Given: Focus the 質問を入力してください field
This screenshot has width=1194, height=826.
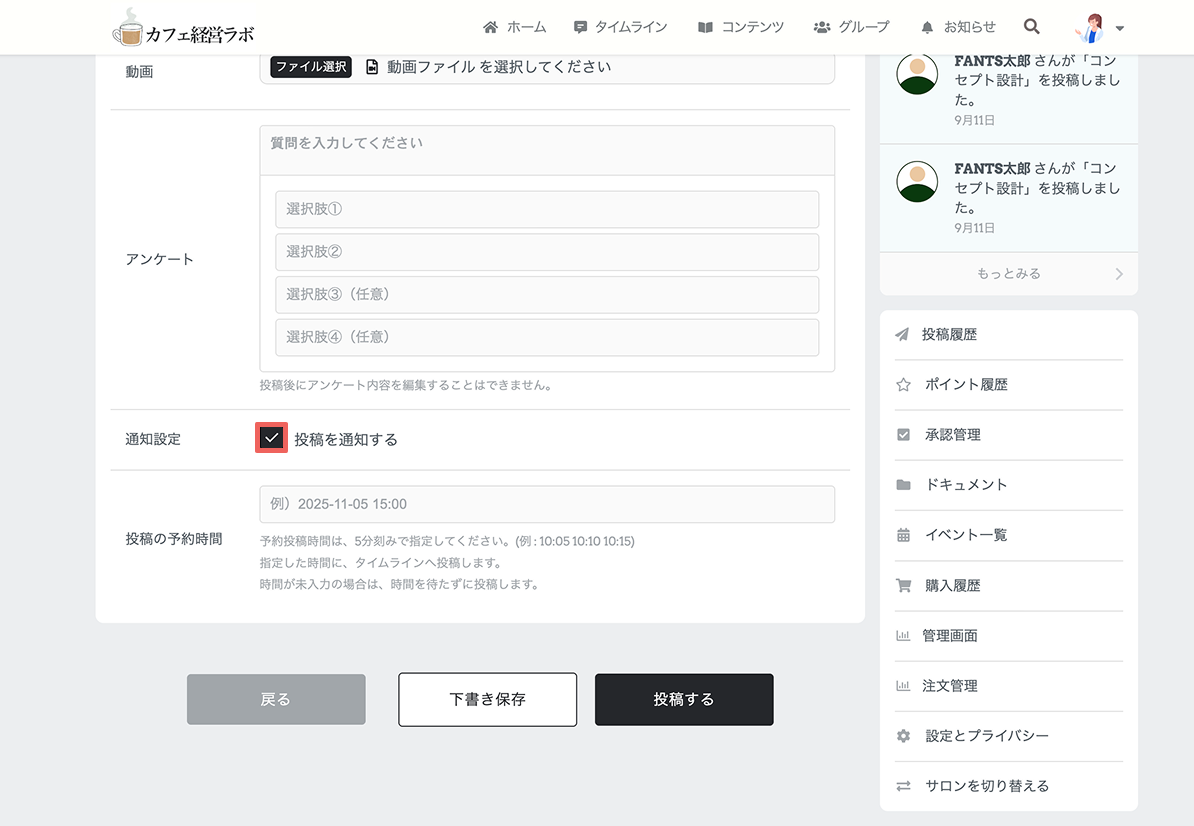Looking at the screenshot, I should (547, 151).
